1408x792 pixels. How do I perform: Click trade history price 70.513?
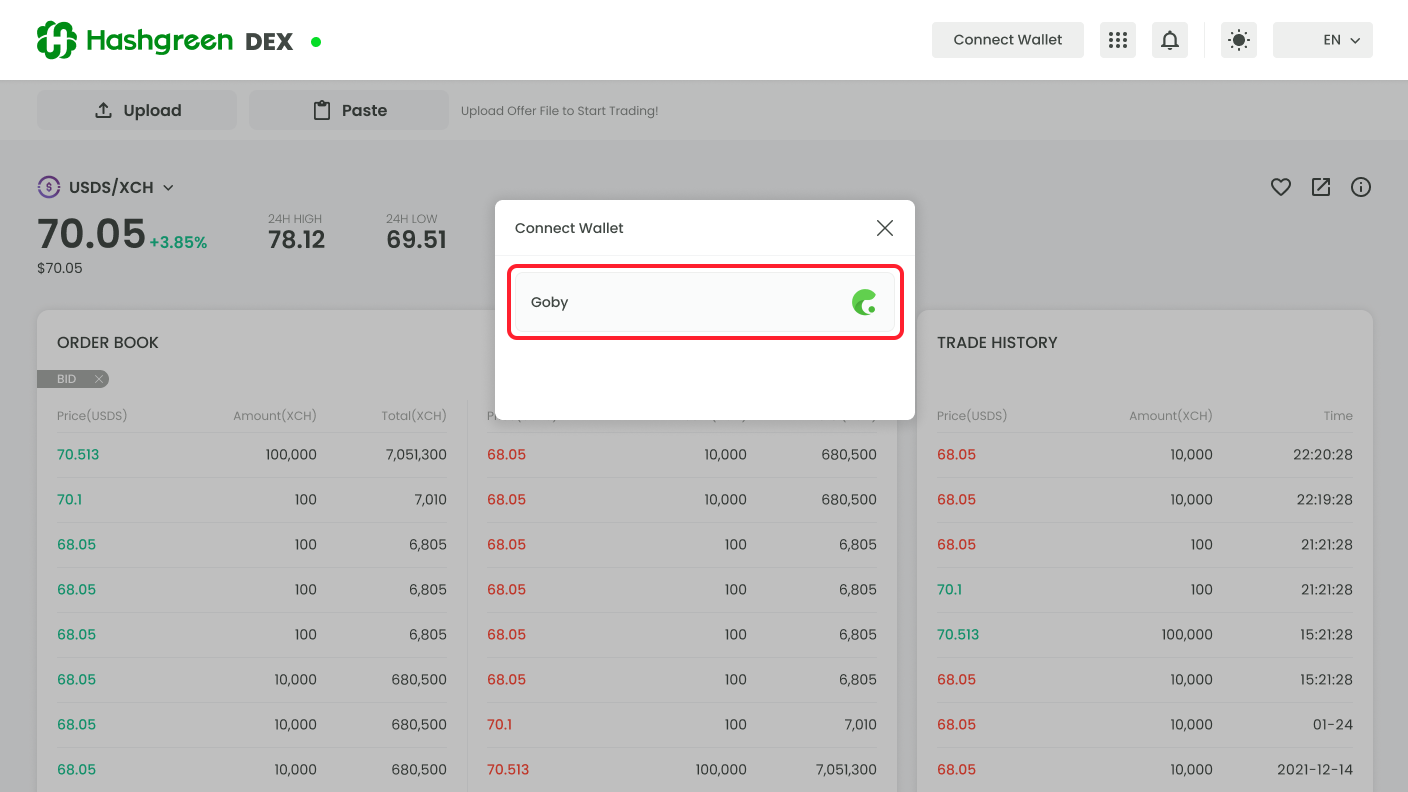point(958,634)
